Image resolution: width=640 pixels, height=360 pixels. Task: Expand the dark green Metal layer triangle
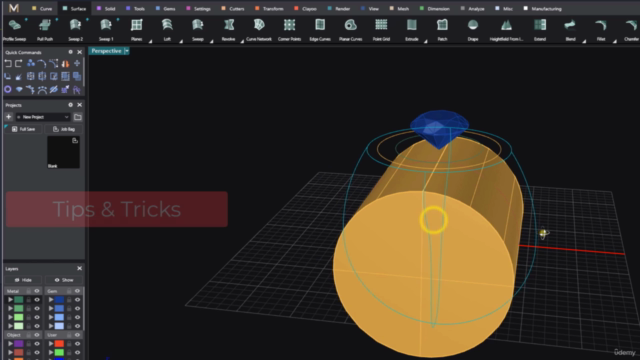(x=10, y=300)
